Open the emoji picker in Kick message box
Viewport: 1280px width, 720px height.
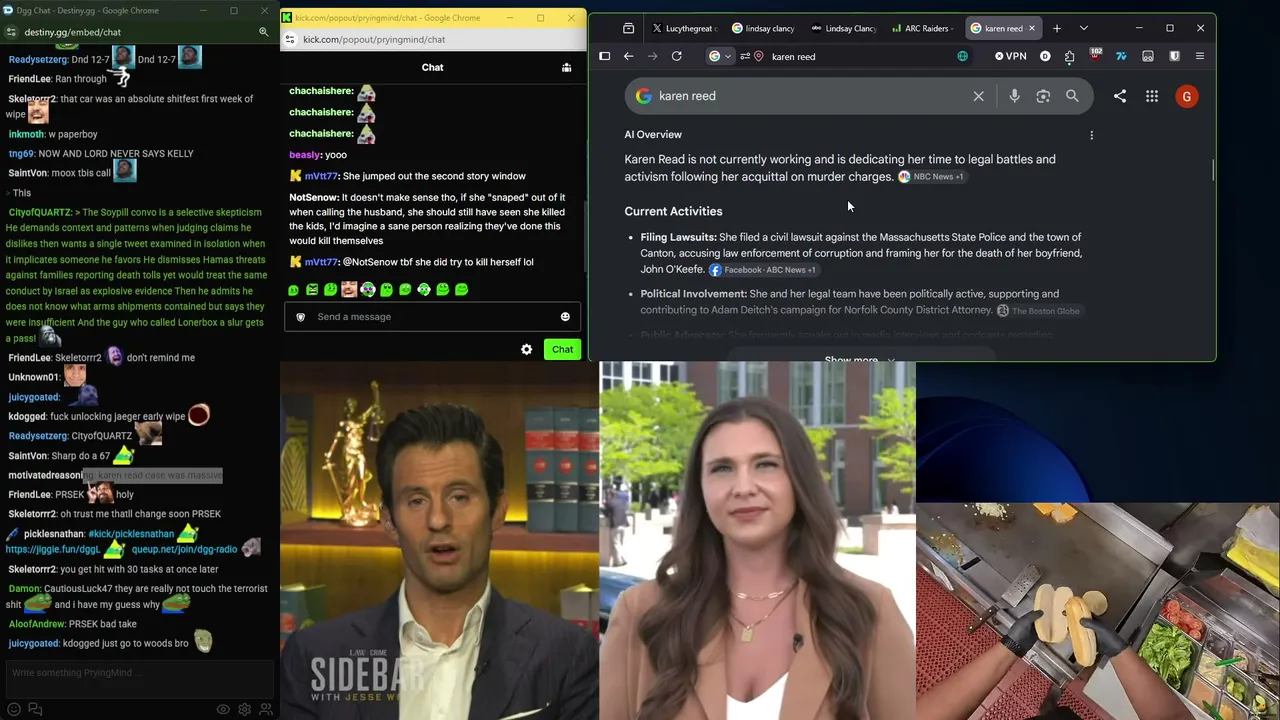[565, 317]
